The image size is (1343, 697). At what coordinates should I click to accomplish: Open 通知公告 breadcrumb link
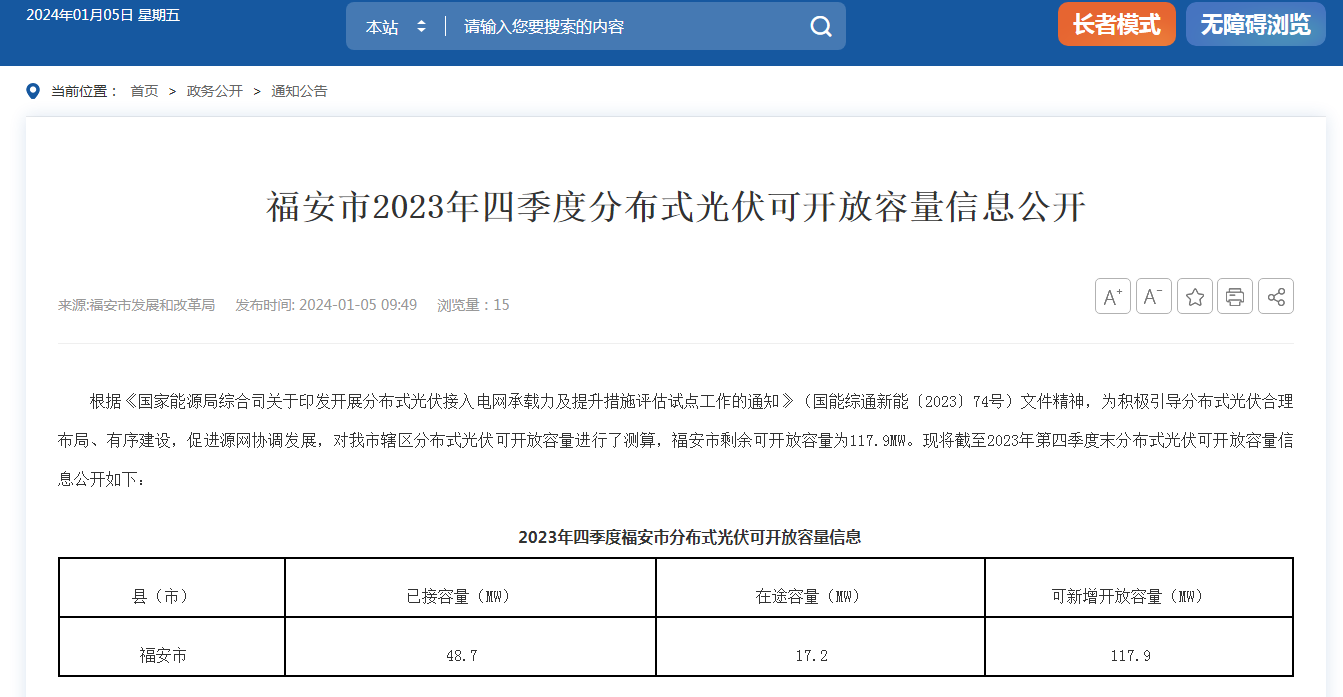(x=299, y=91)
